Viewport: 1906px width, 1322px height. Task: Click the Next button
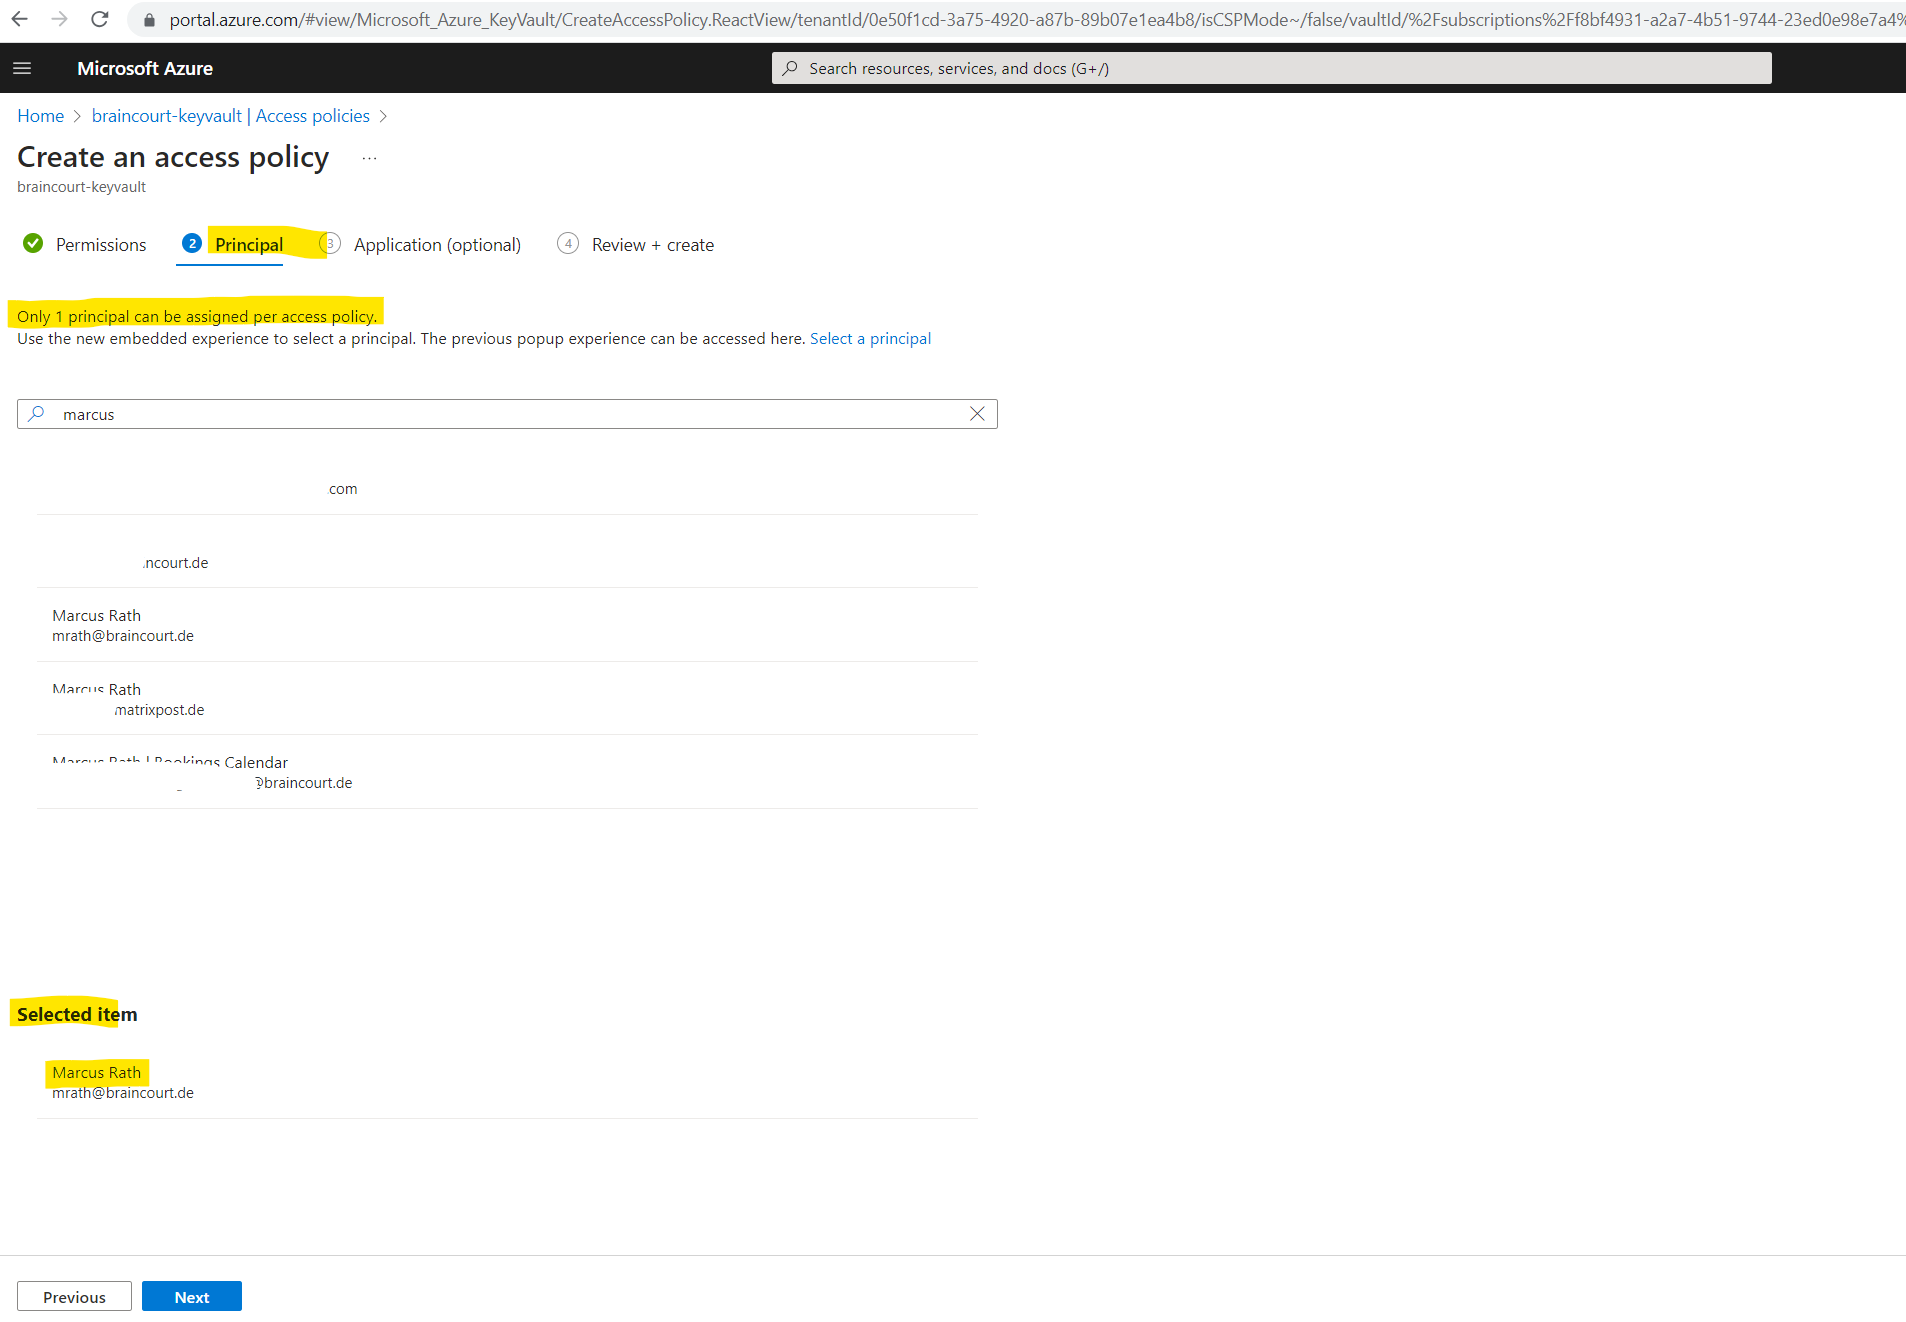coord(191,1296)
